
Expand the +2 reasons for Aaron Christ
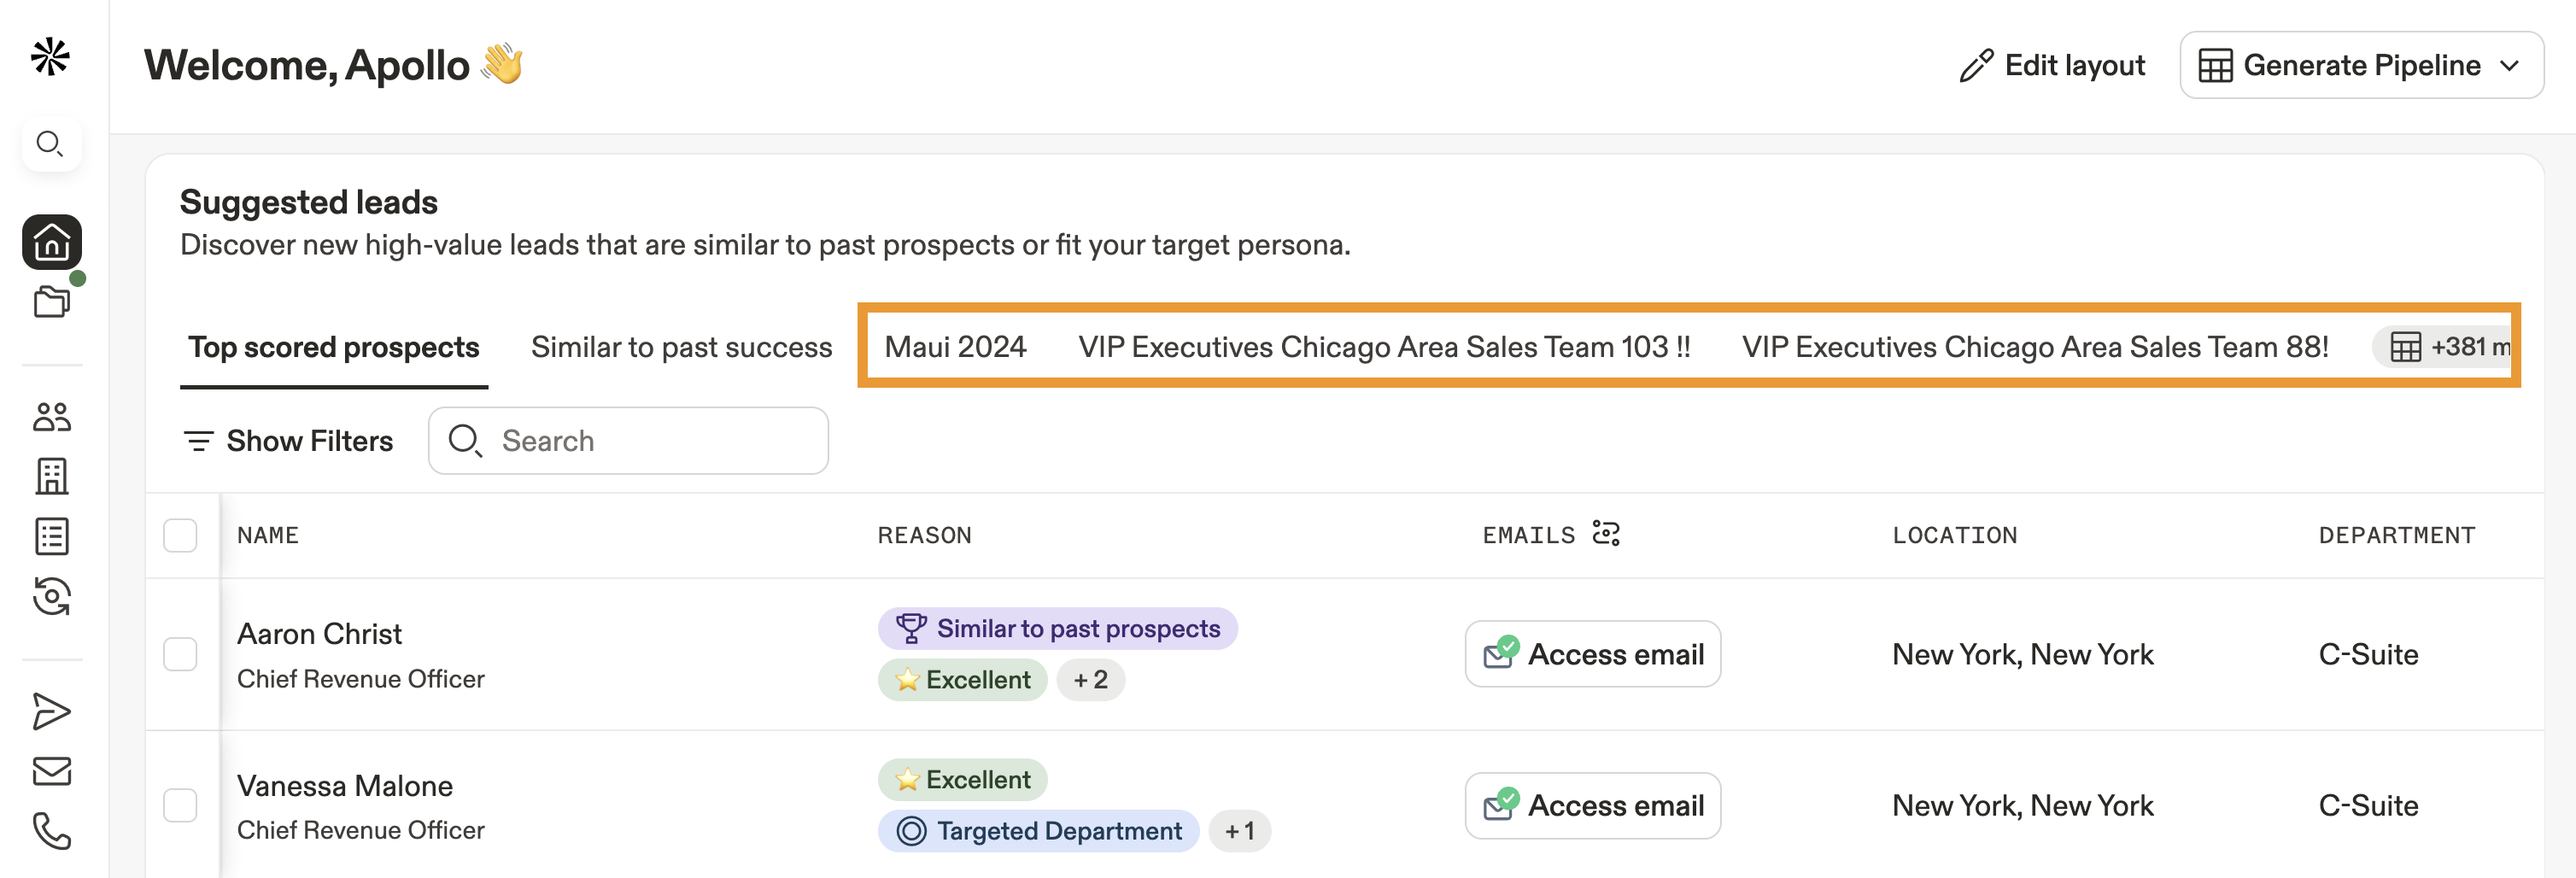click(1090, 680)
